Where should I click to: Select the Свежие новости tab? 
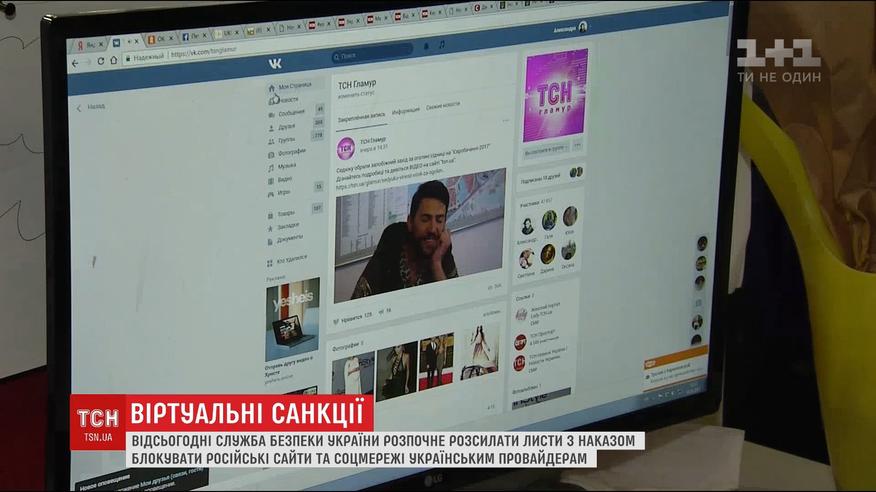[443, 106]
